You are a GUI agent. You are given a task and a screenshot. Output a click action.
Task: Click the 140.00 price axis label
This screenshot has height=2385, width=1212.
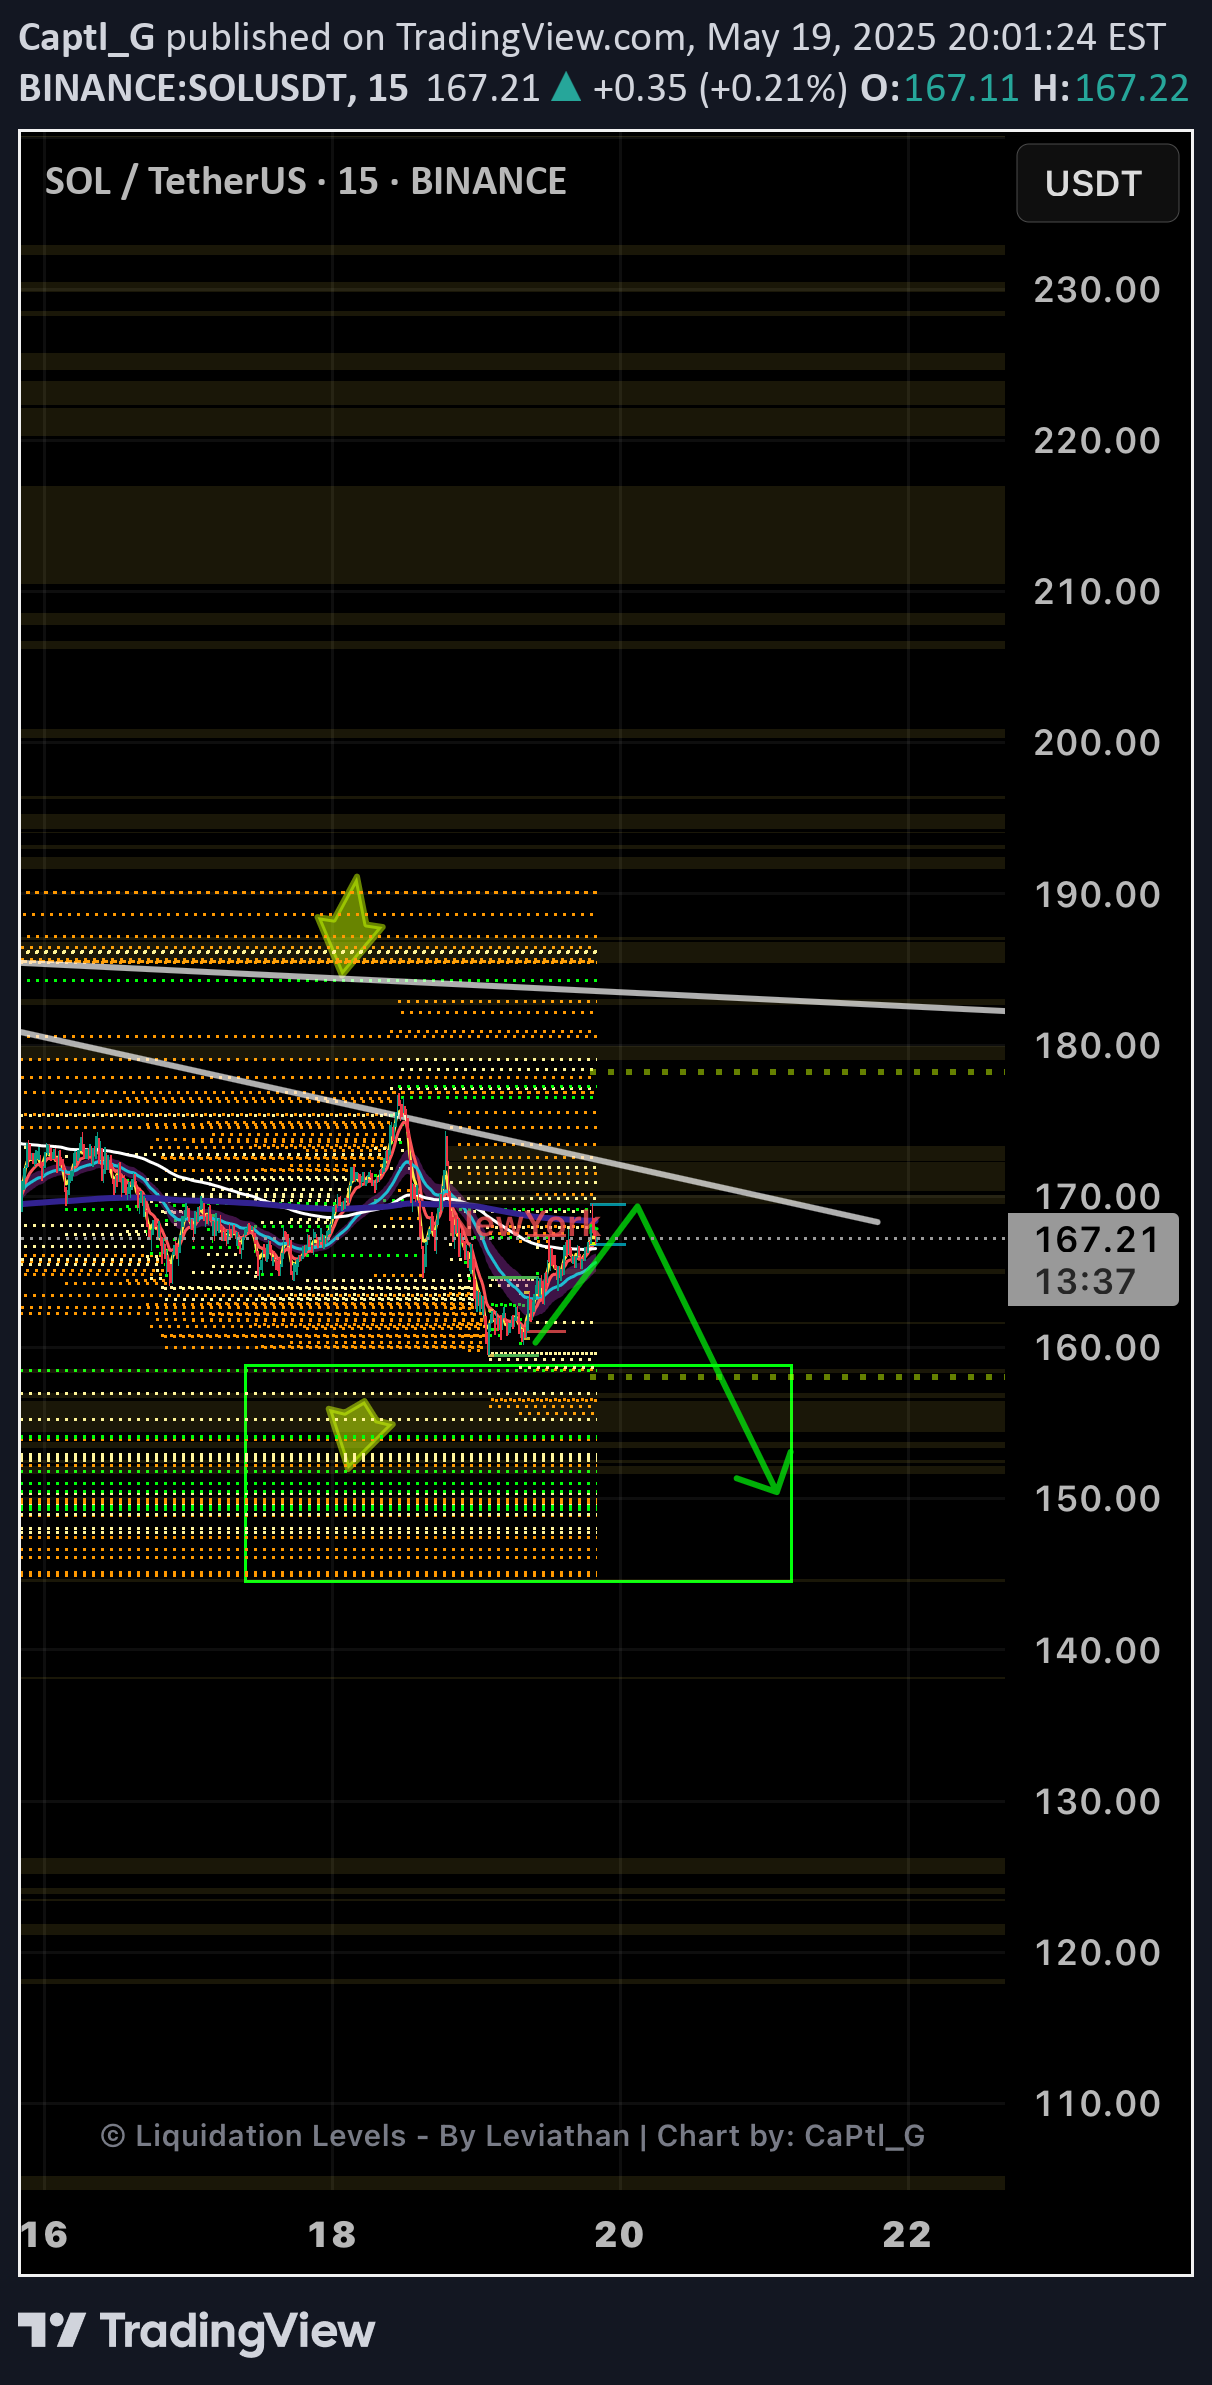1097,1651
